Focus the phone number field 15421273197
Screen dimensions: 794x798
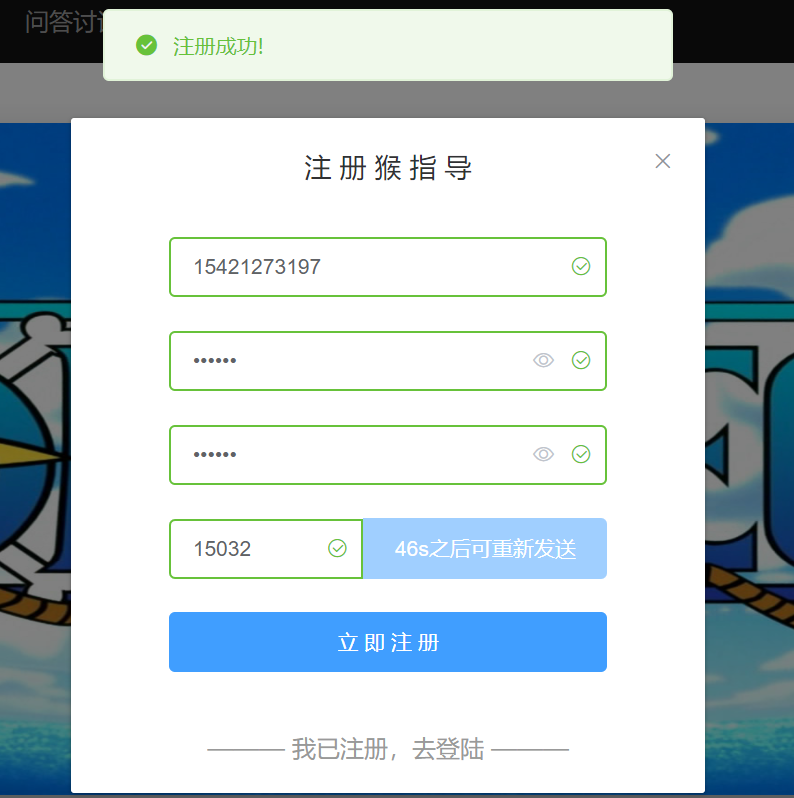click(x=388, y=267)
